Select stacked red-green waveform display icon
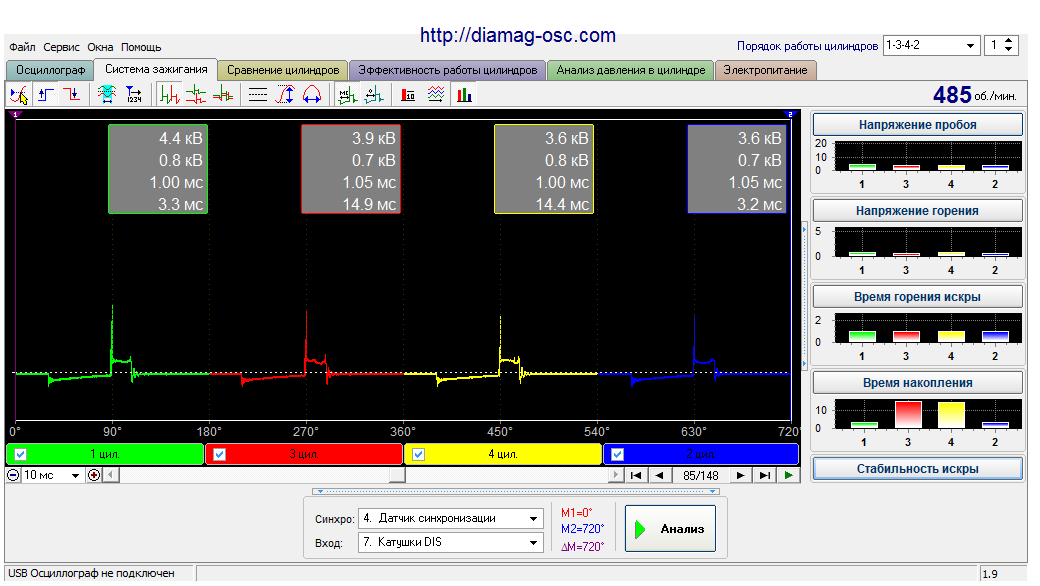 (x=196, y=95)
